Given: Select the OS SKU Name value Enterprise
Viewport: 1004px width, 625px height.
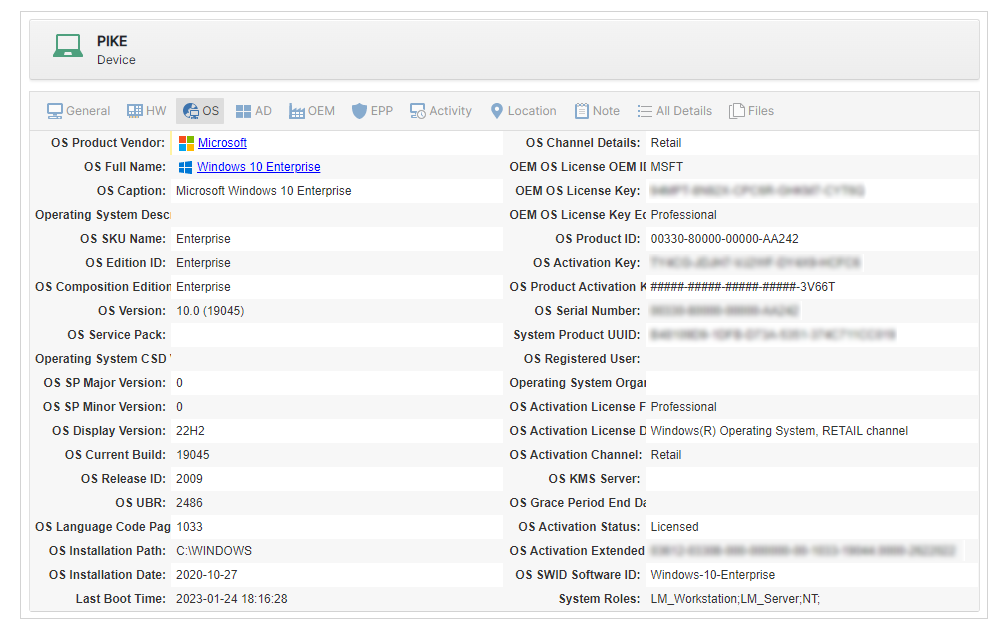Looking at the screenshot, I should (203, 239).
